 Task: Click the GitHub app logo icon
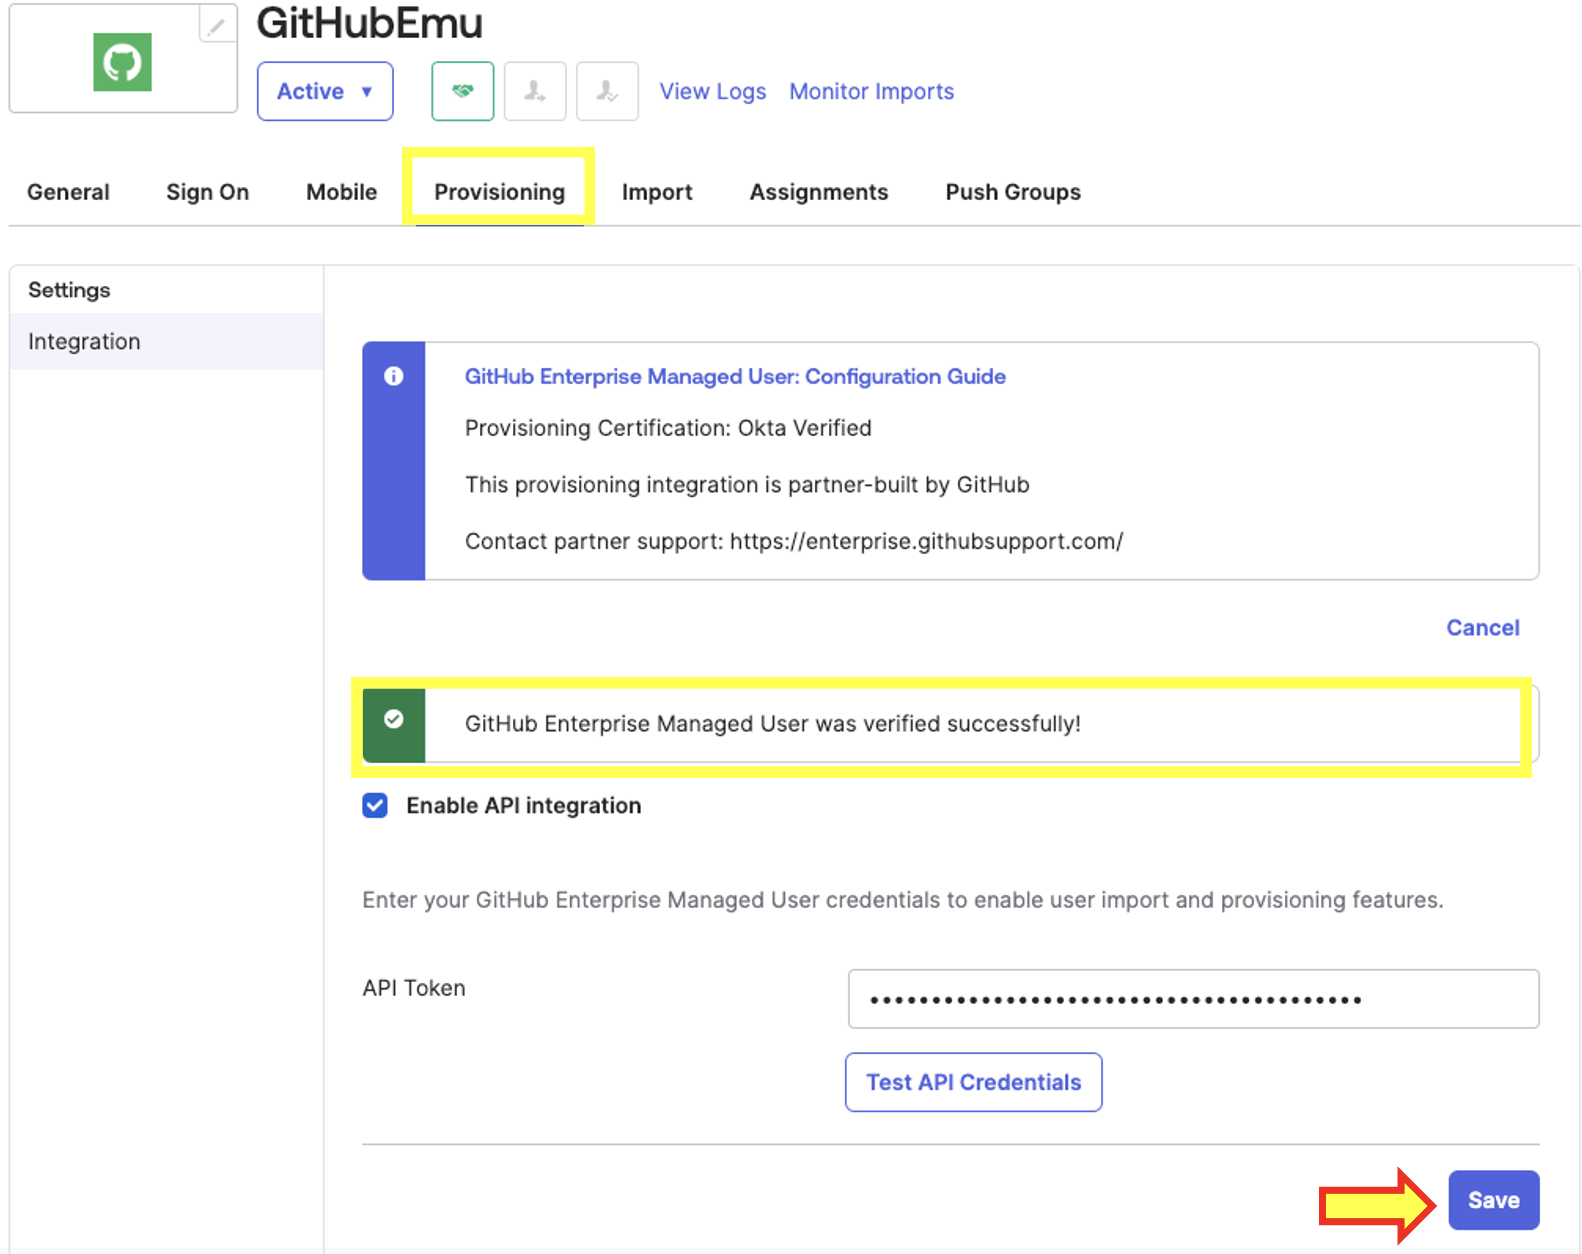[x=122, y=62]
